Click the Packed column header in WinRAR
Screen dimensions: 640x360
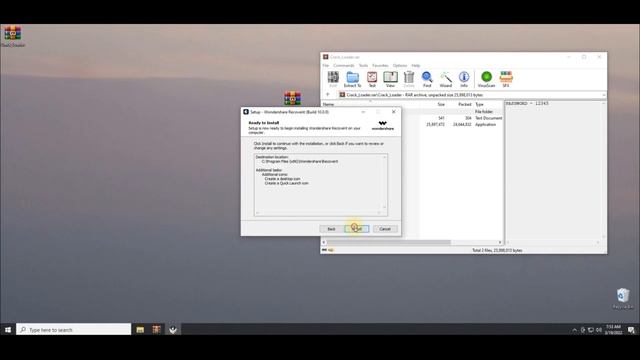coord(464,104)
